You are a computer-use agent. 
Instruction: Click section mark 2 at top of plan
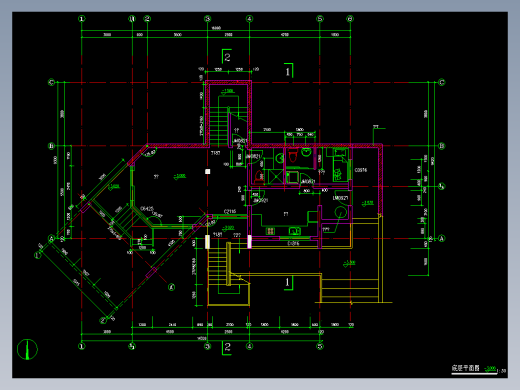click(227, 57)
